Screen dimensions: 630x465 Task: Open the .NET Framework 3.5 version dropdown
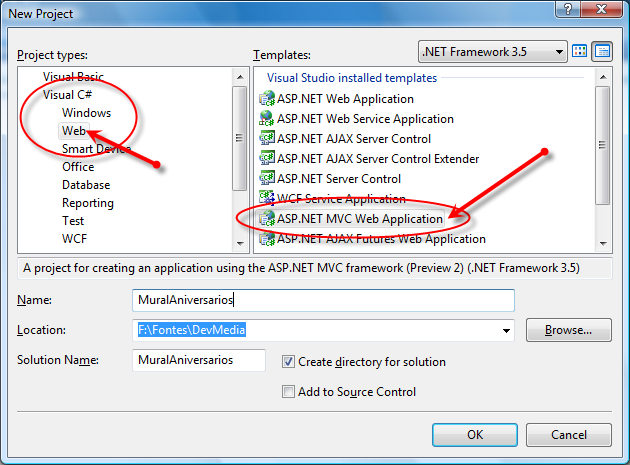click(491, 51)
